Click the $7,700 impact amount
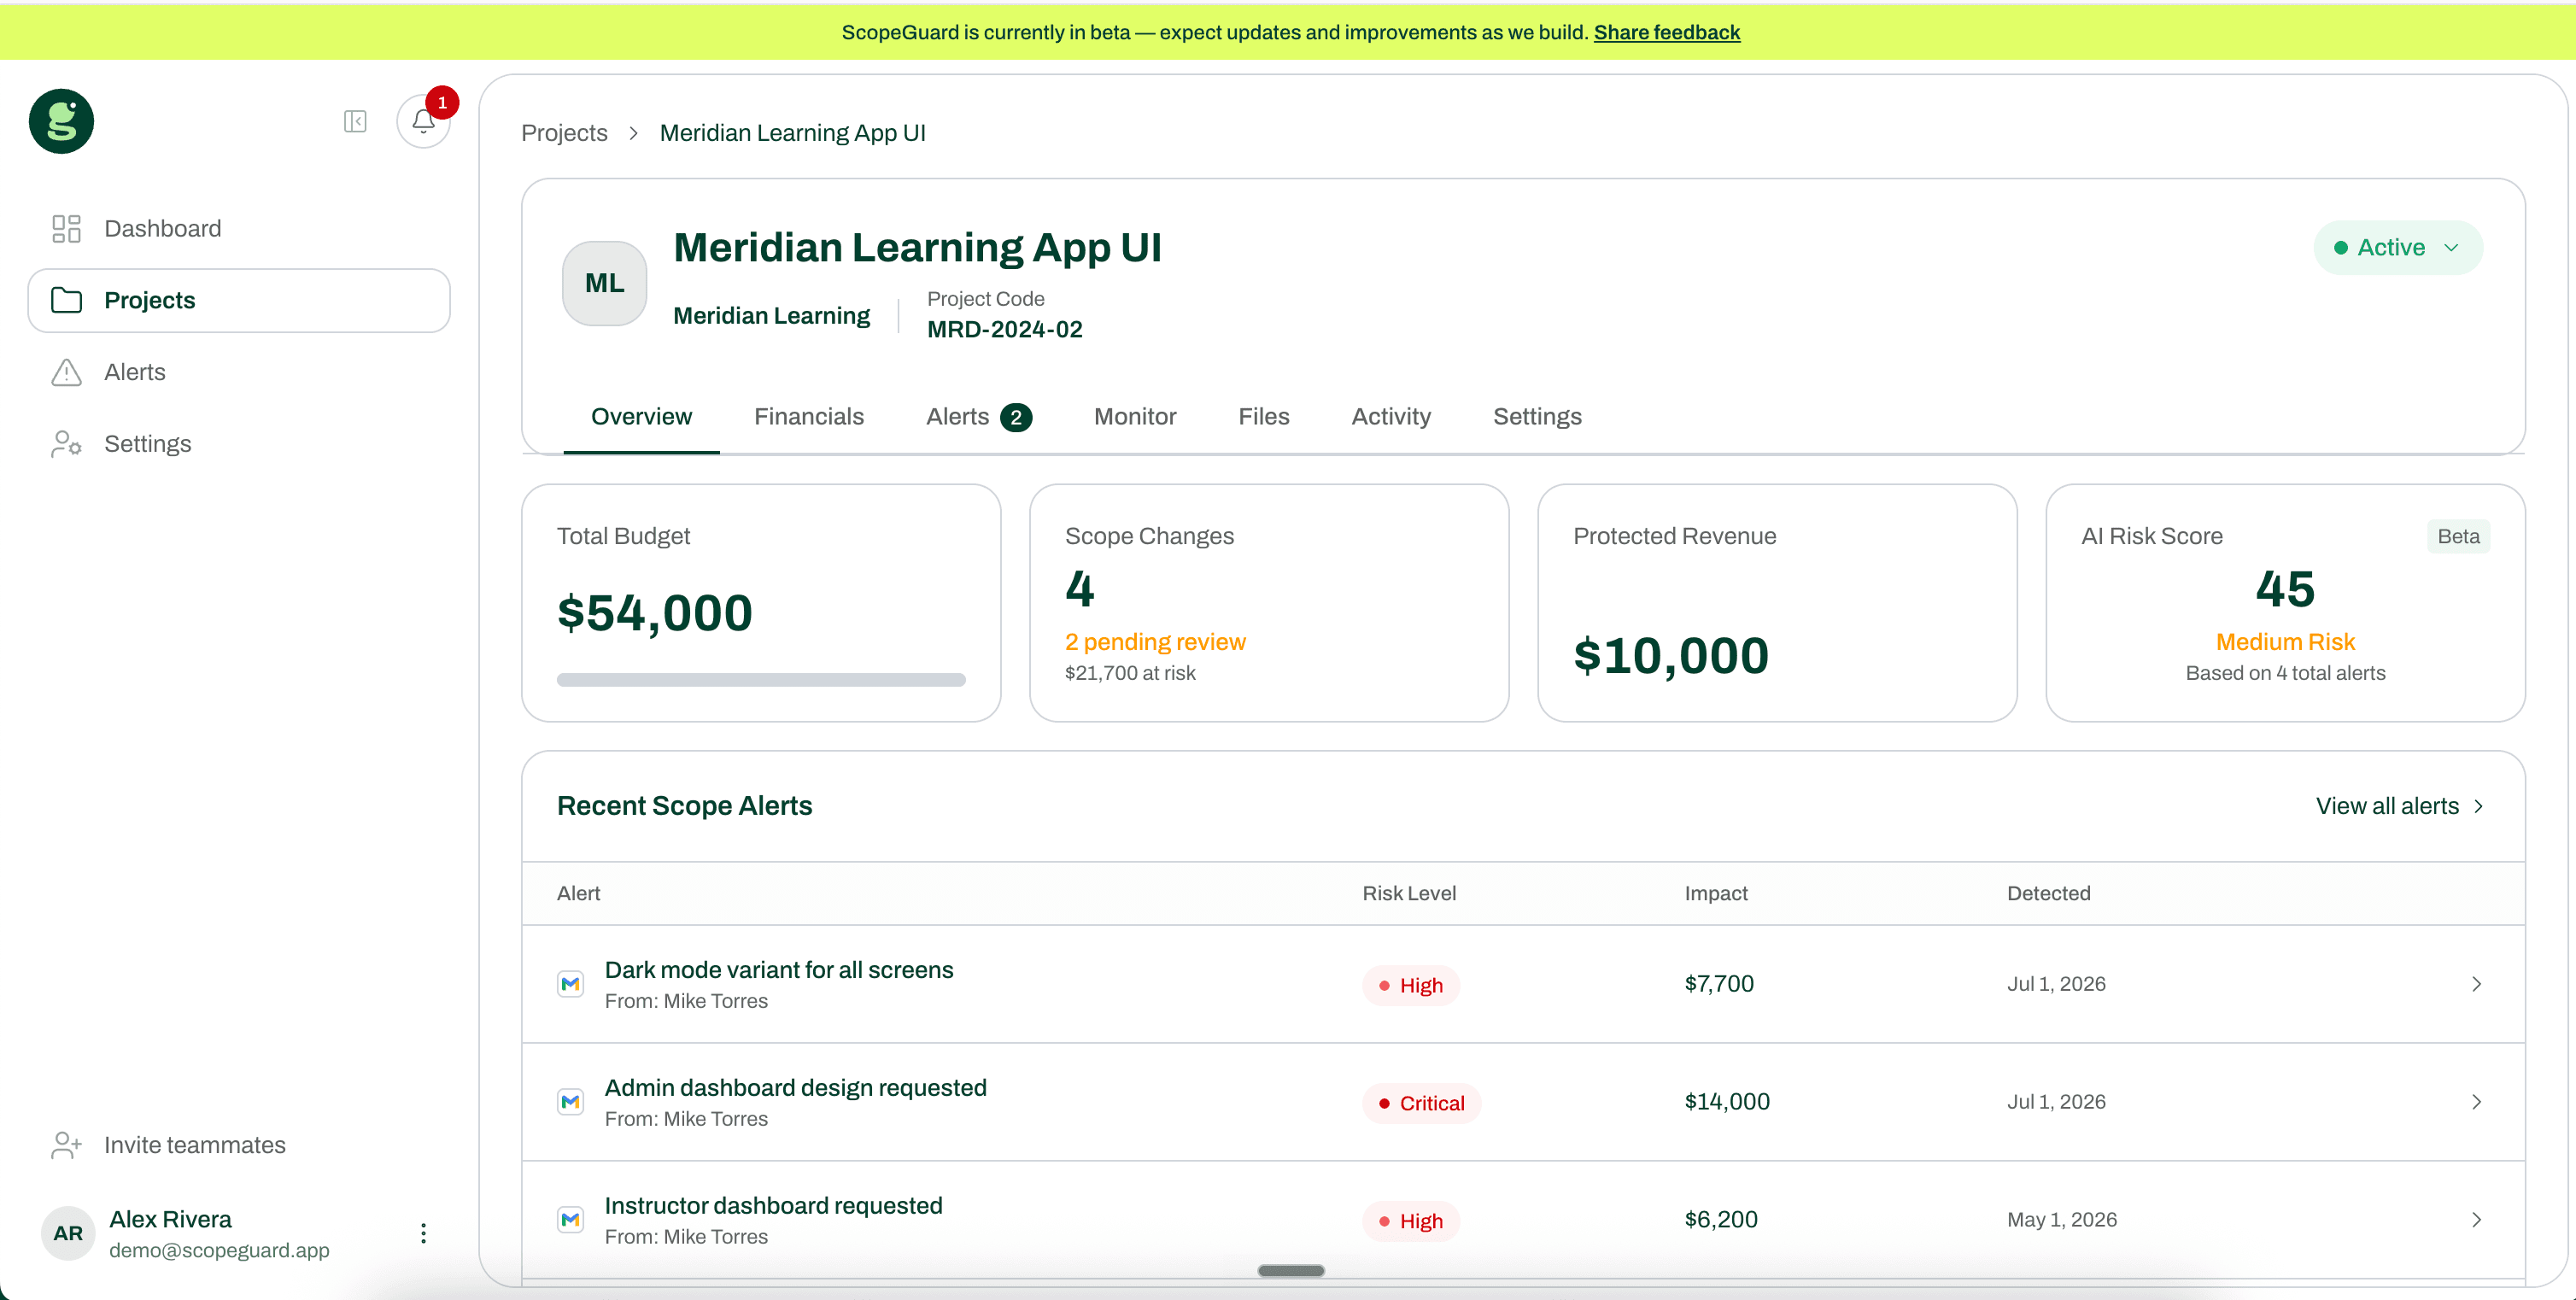Screen dimensions: 2576x1300 point(1719,984)
